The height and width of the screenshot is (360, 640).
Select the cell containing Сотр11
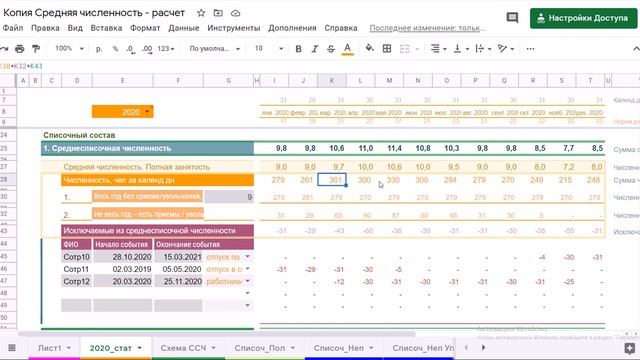(76, 269)
